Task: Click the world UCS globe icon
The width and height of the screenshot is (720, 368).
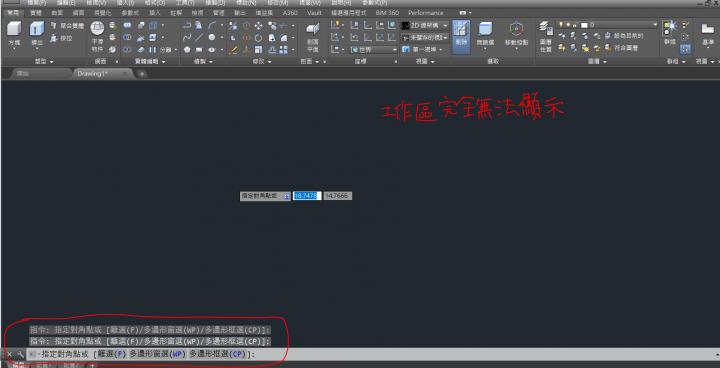Action: 391,26
